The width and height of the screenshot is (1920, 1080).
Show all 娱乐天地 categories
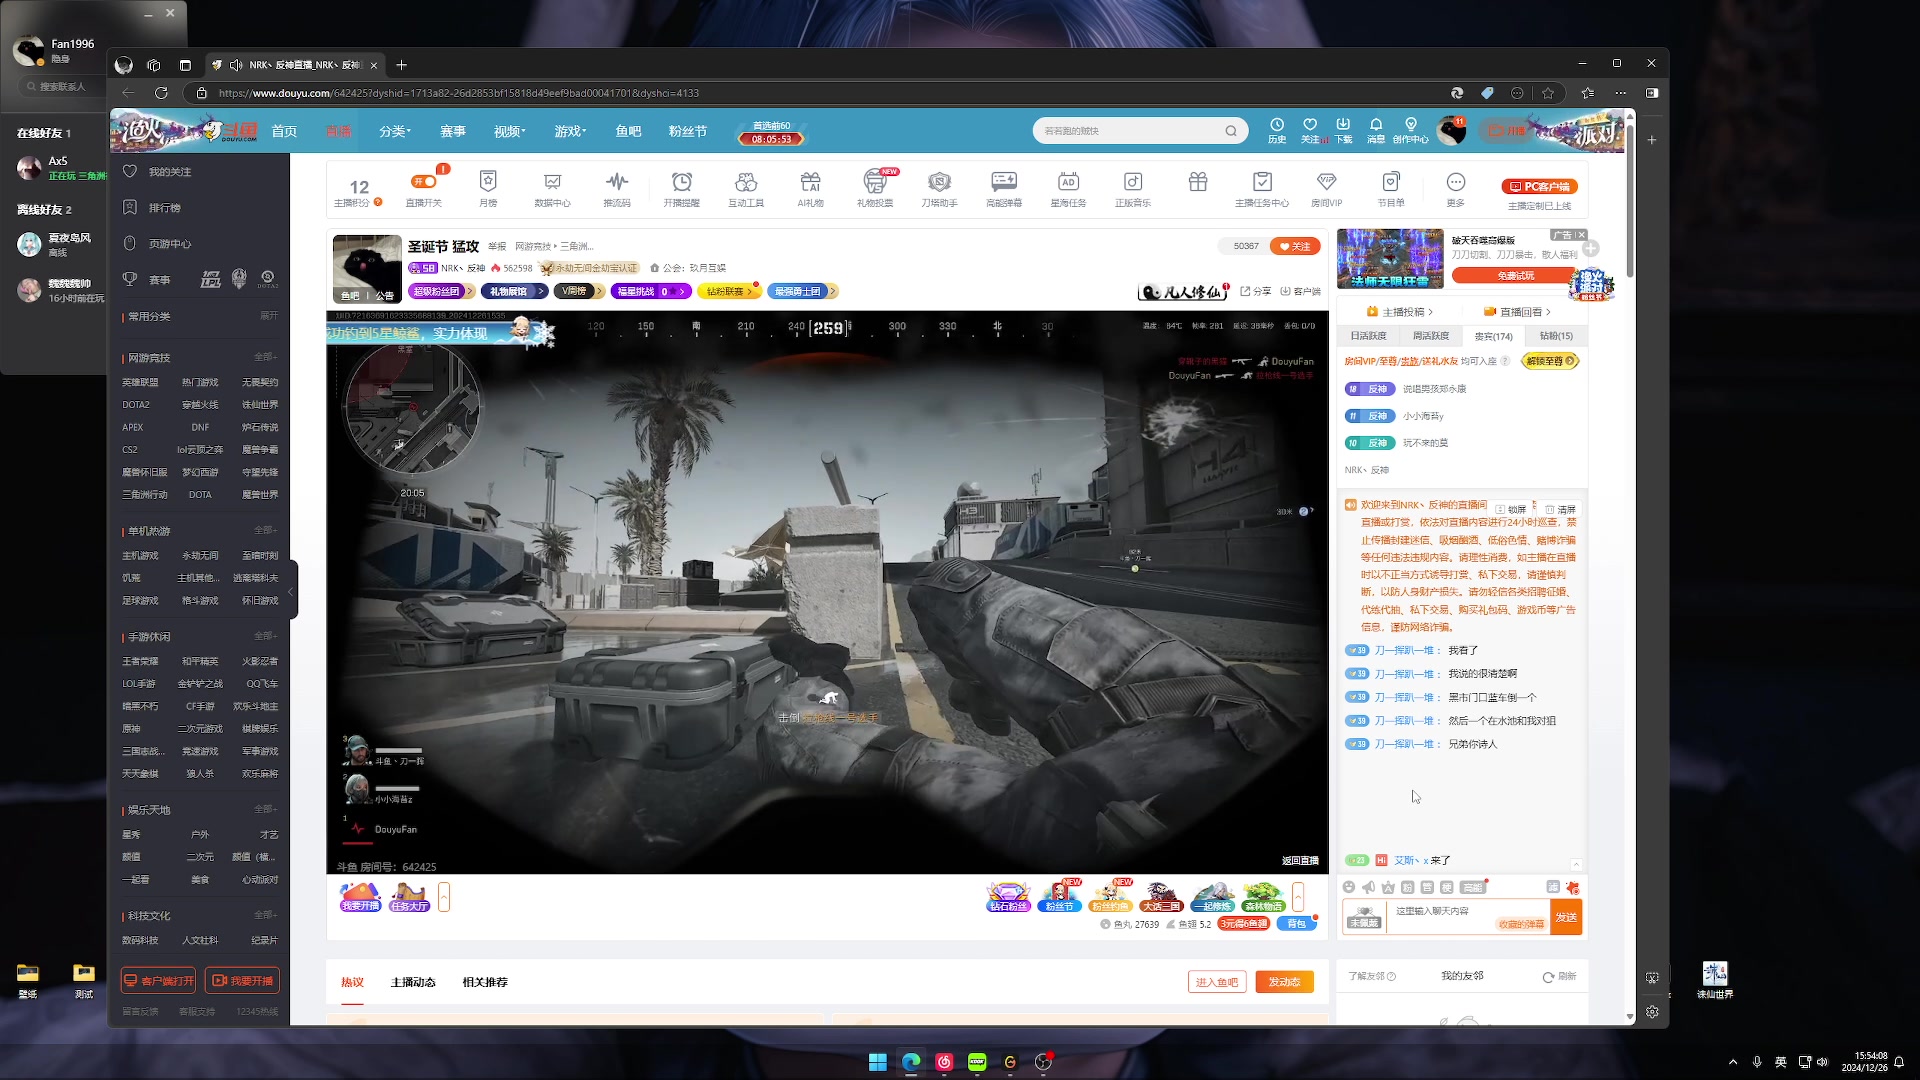(266, 809)
